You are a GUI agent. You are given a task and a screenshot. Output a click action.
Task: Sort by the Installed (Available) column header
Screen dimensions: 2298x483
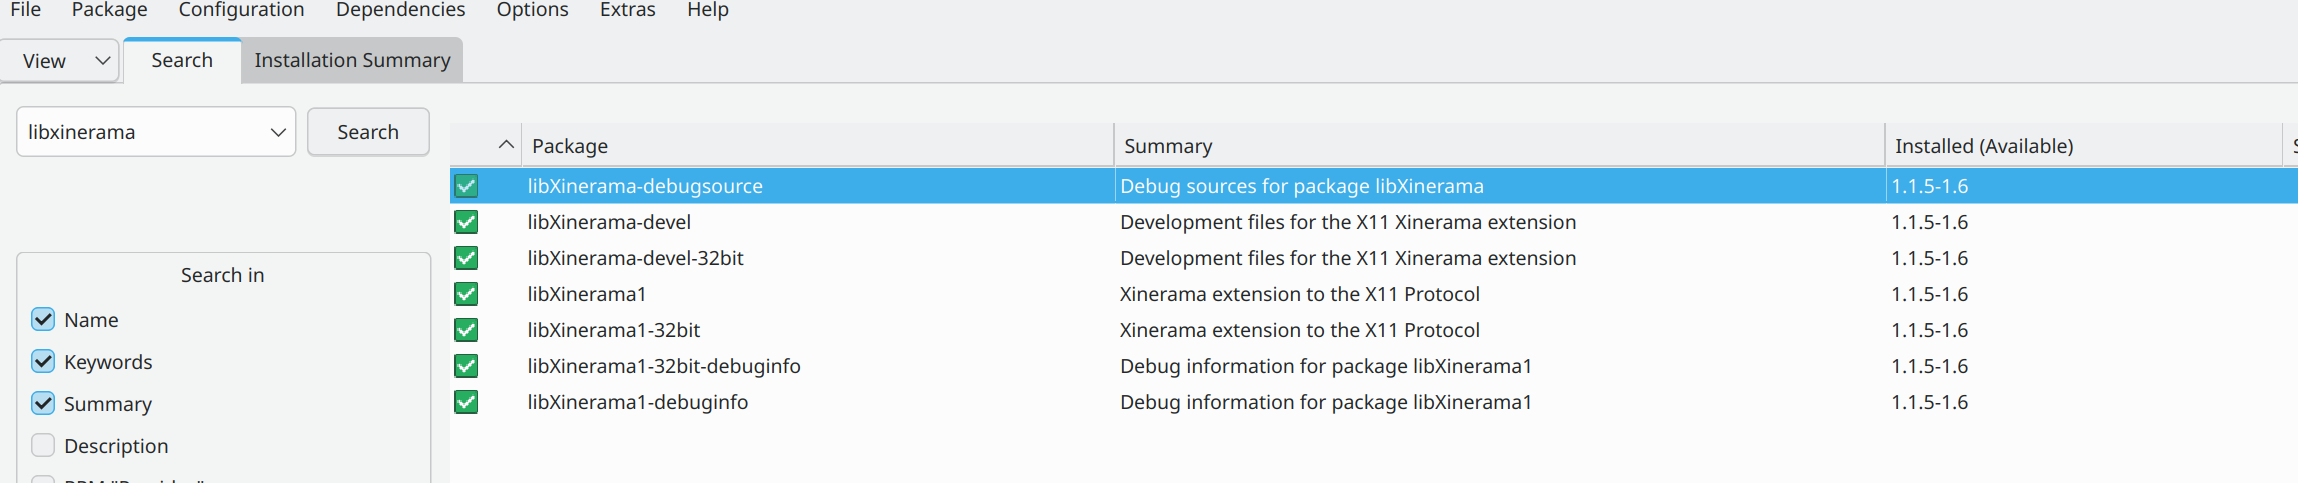tap(1984, 146)
